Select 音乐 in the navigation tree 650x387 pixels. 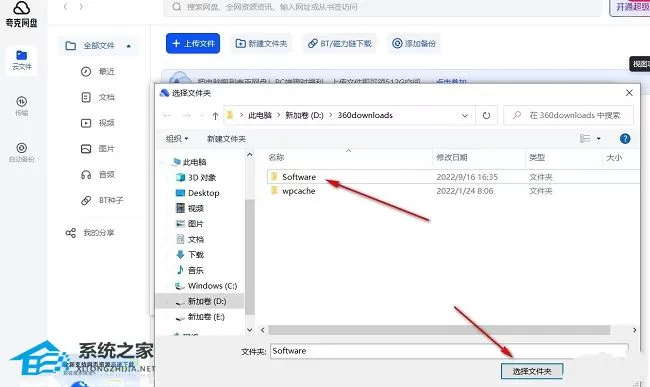point(190,270)
